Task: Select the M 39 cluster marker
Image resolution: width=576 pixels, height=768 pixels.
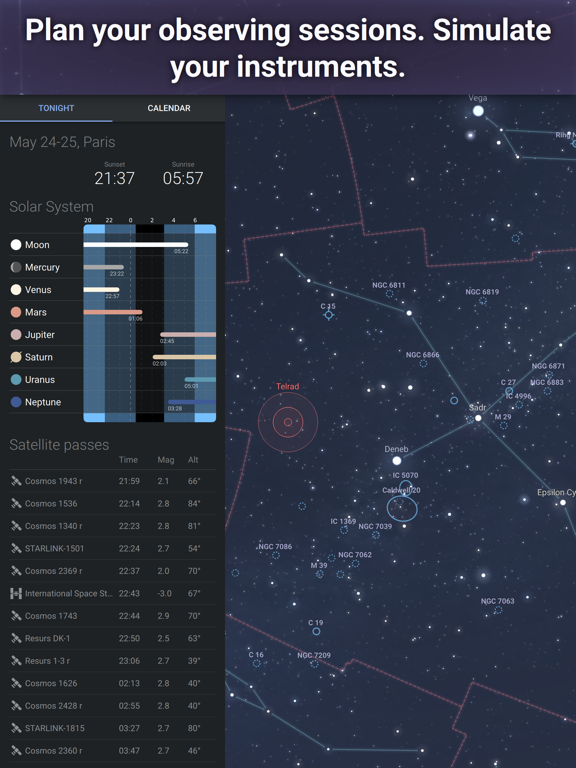Action: click(x=320, y=574)
